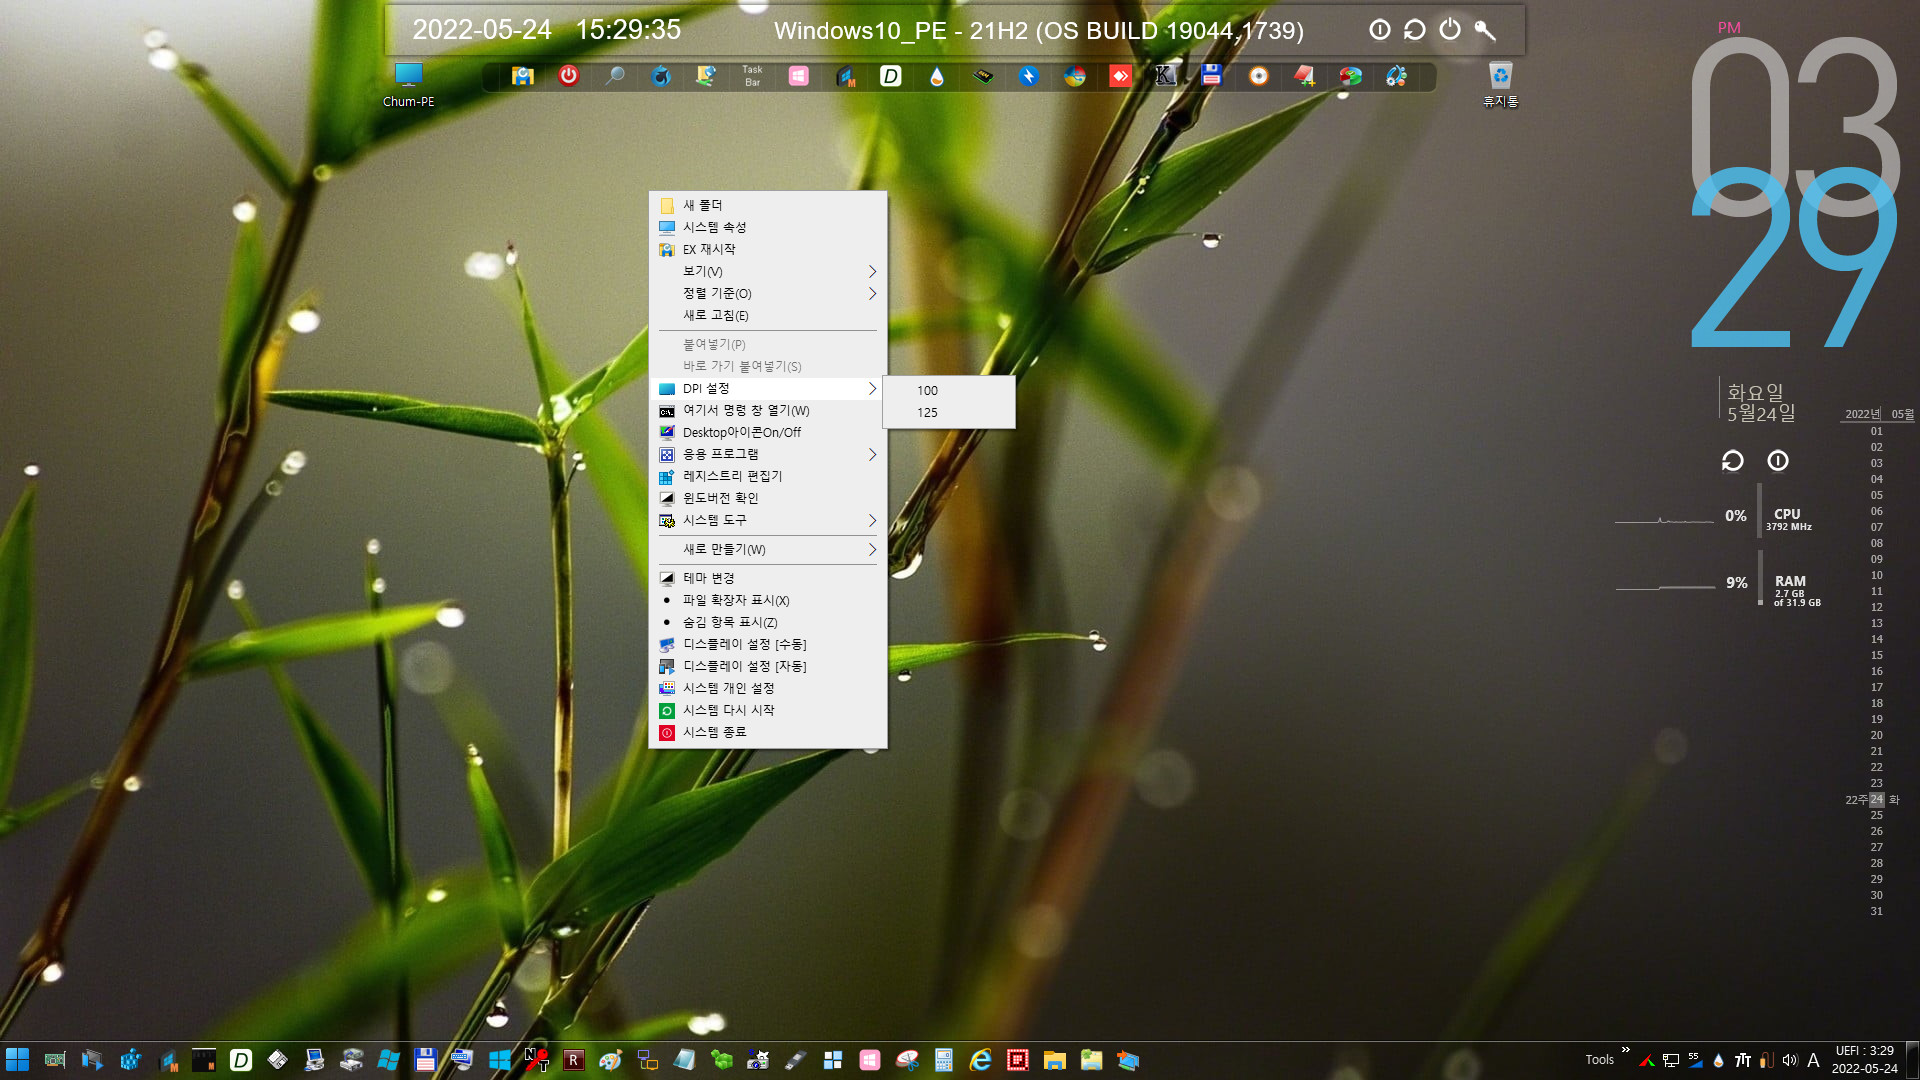Expand the Tools toolbar overflow chevron
Image resolution: width=1920 pixels, height=1080 pixels.
1625,1050
